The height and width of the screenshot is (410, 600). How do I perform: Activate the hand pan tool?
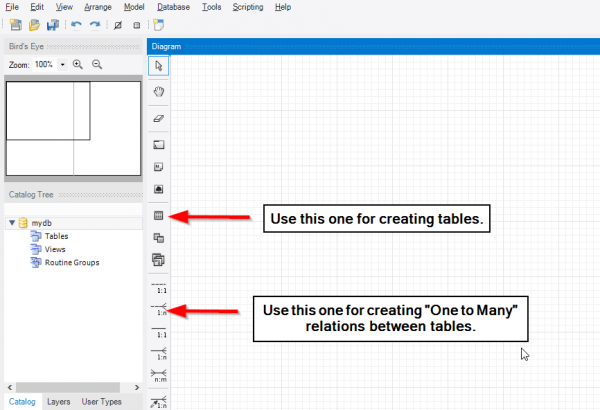coord(158,92)
